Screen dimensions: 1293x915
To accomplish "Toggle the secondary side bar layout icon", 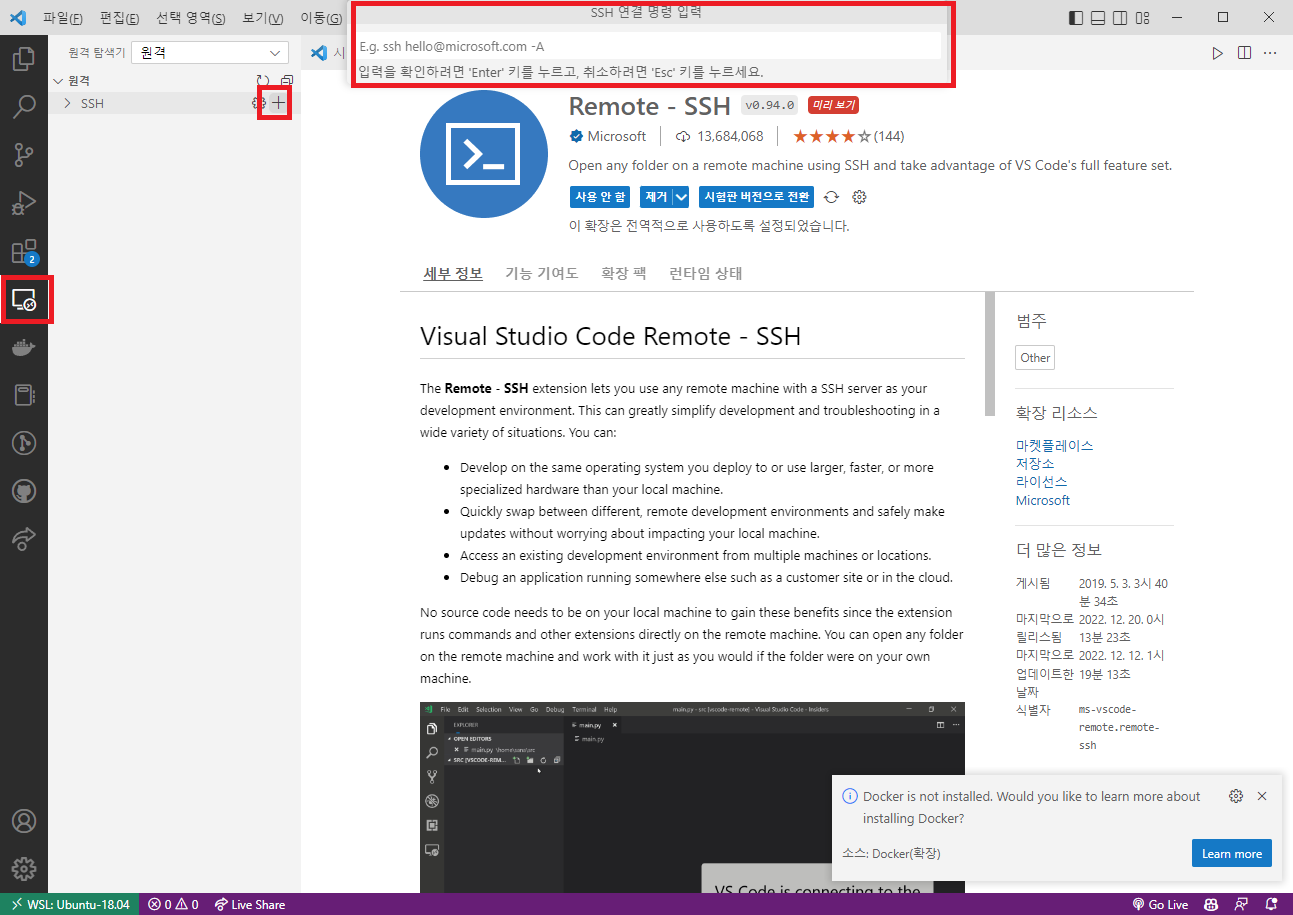I will (1120, 18).
